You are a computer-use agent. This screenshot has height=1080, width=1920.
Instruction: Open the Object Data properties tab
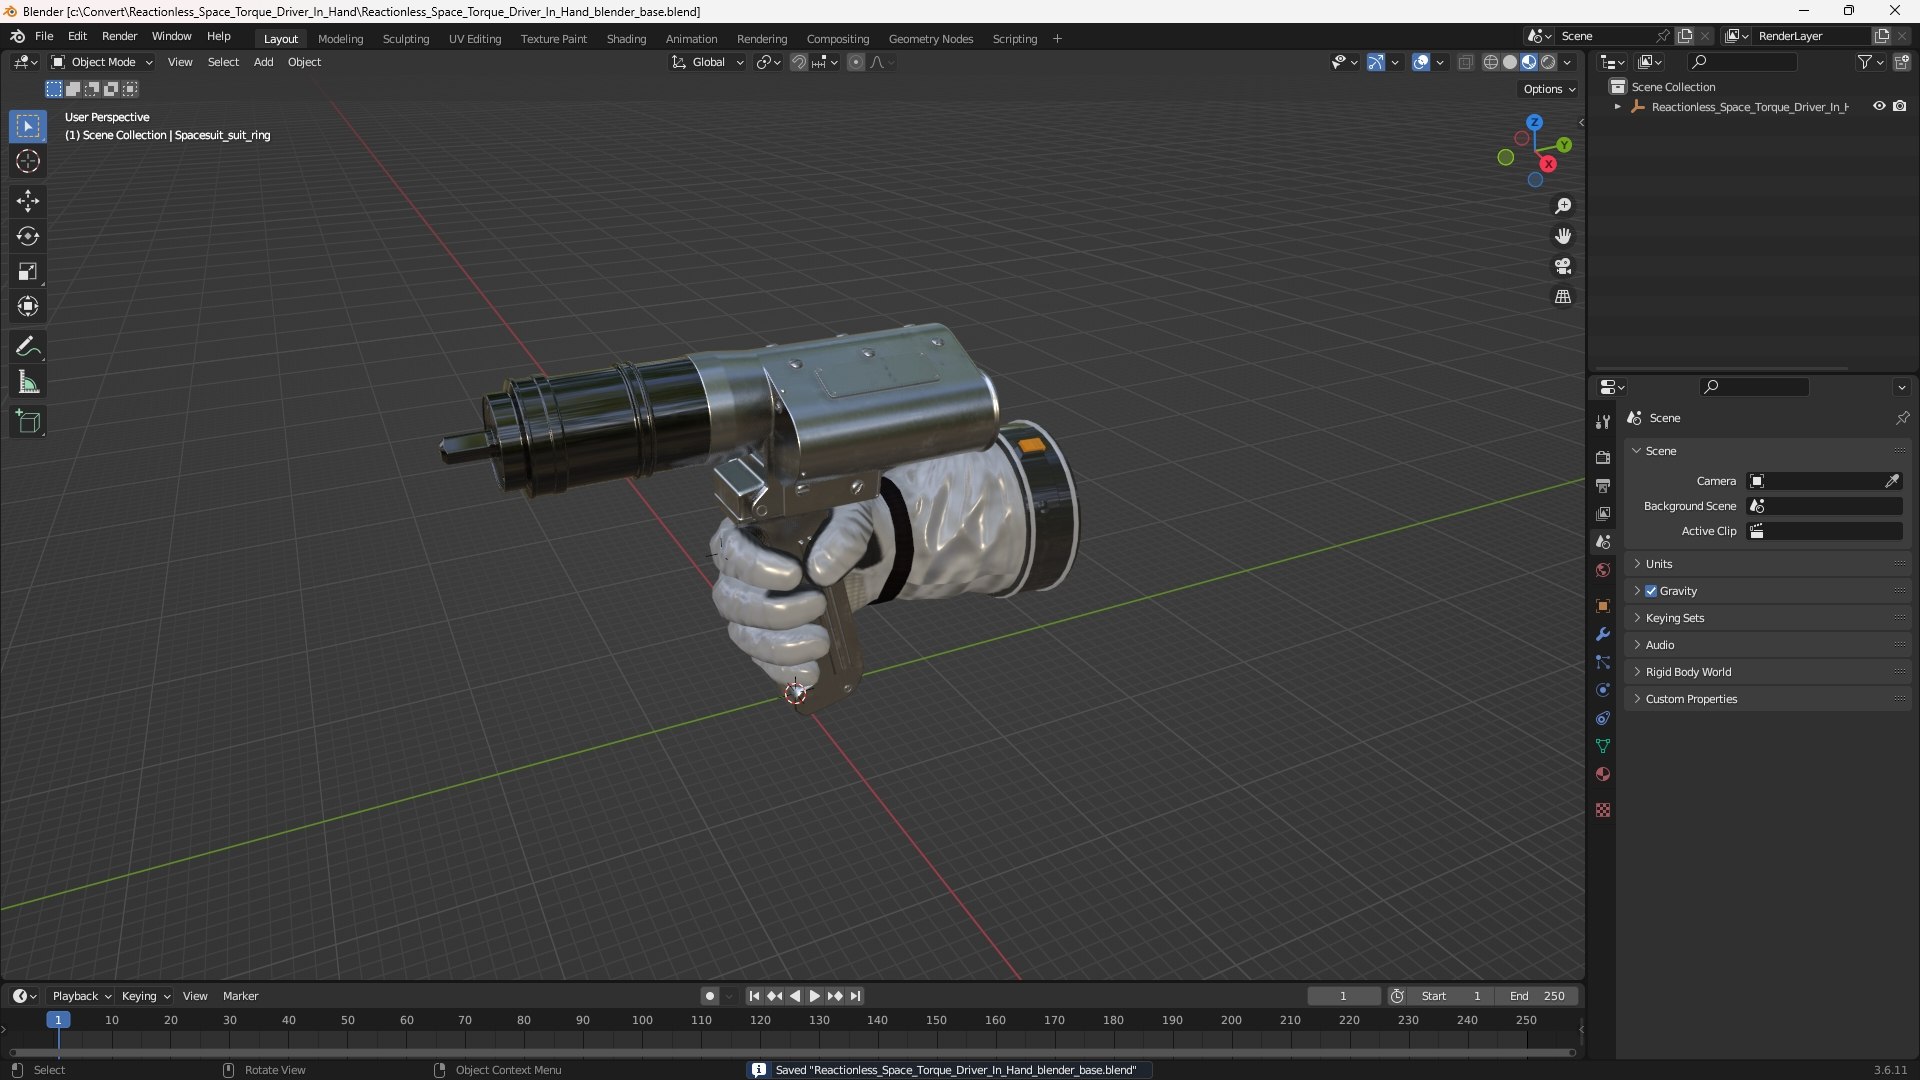pos(1603,746)
